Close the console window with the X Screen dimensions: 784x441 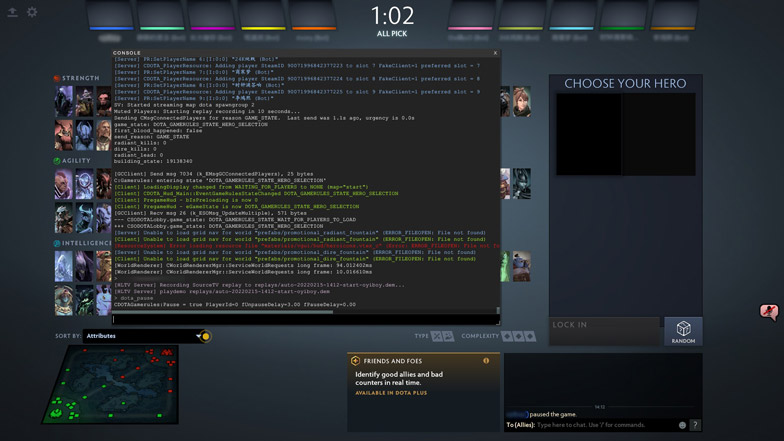click(495, 53)
